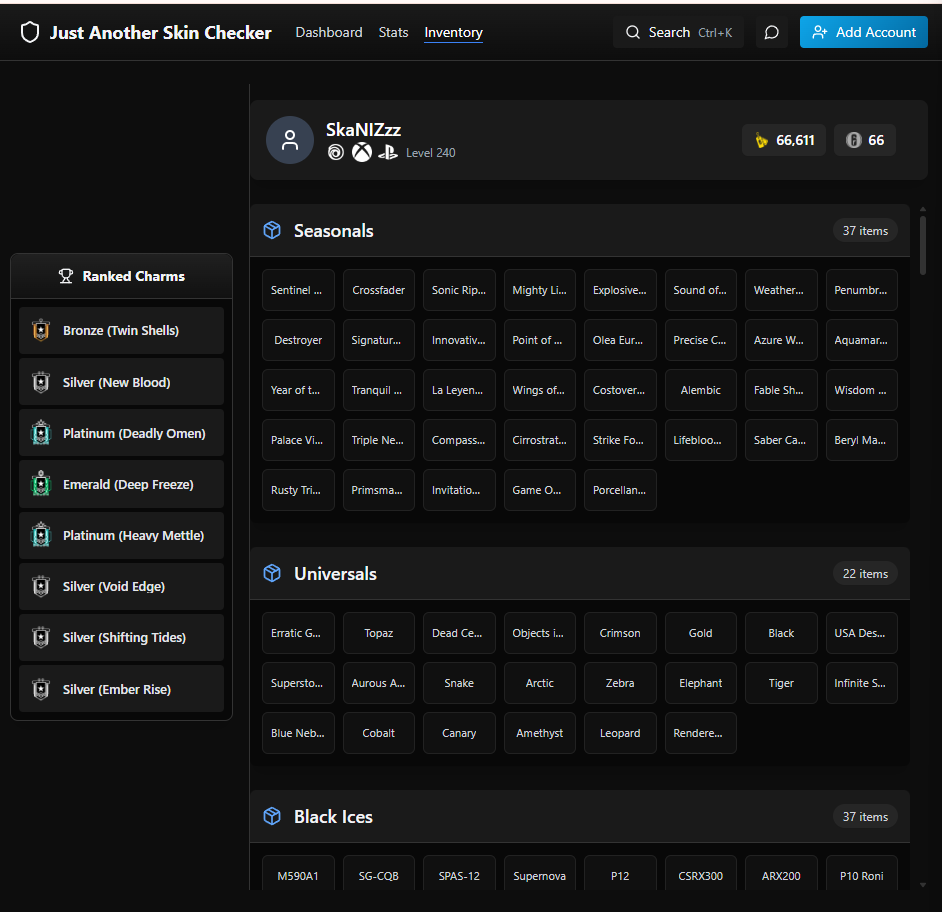Choose the Zebra universal skin
The width and height of the screenshot is (942, 912).
[620, 683]
